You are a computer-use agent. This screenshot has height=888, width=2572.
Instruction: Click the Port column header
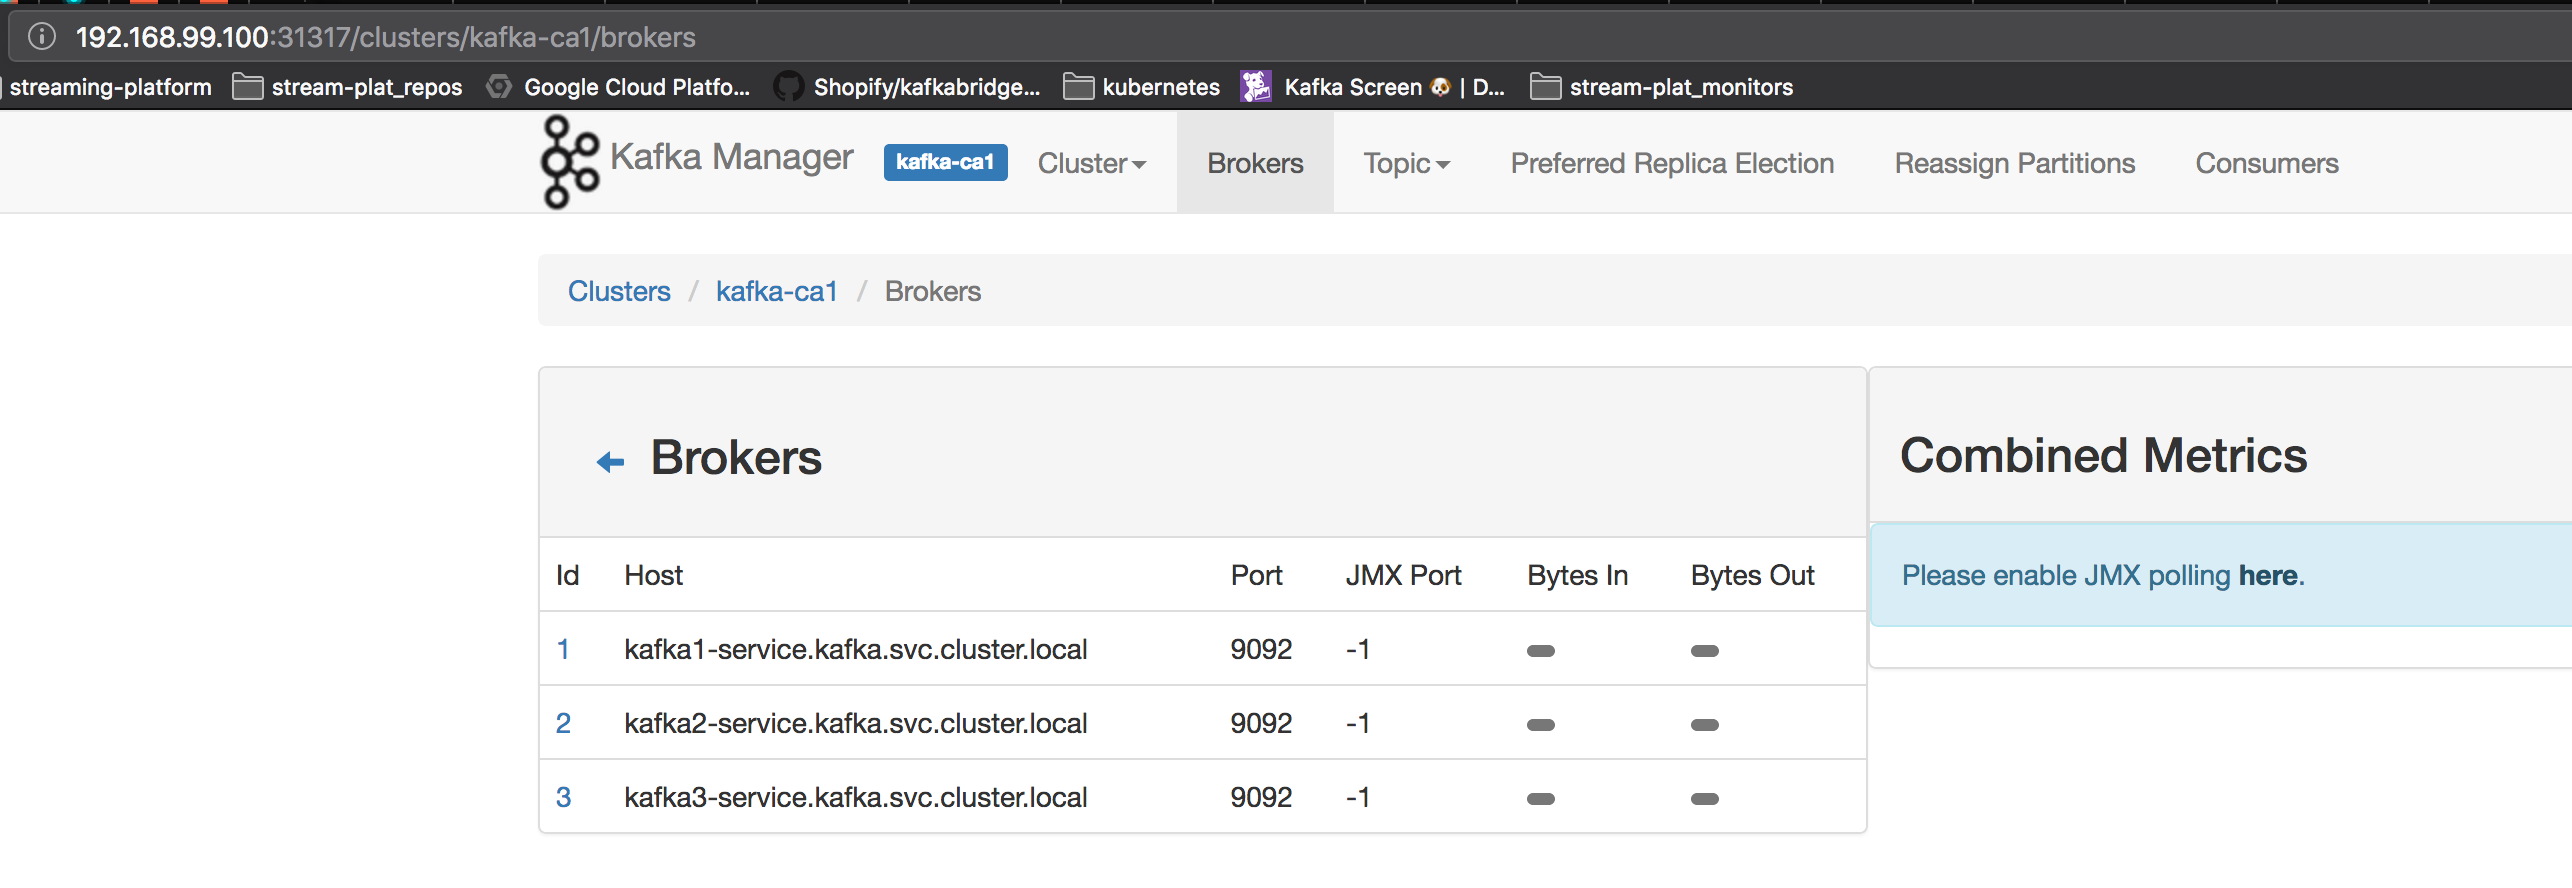click(x=1256, y=575)
